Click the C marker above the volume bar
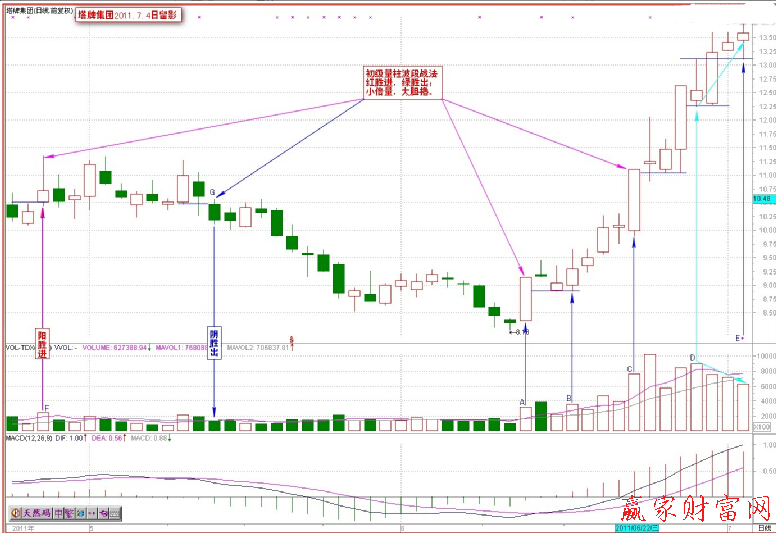This screenshot has height=533, width=776. 629,369
